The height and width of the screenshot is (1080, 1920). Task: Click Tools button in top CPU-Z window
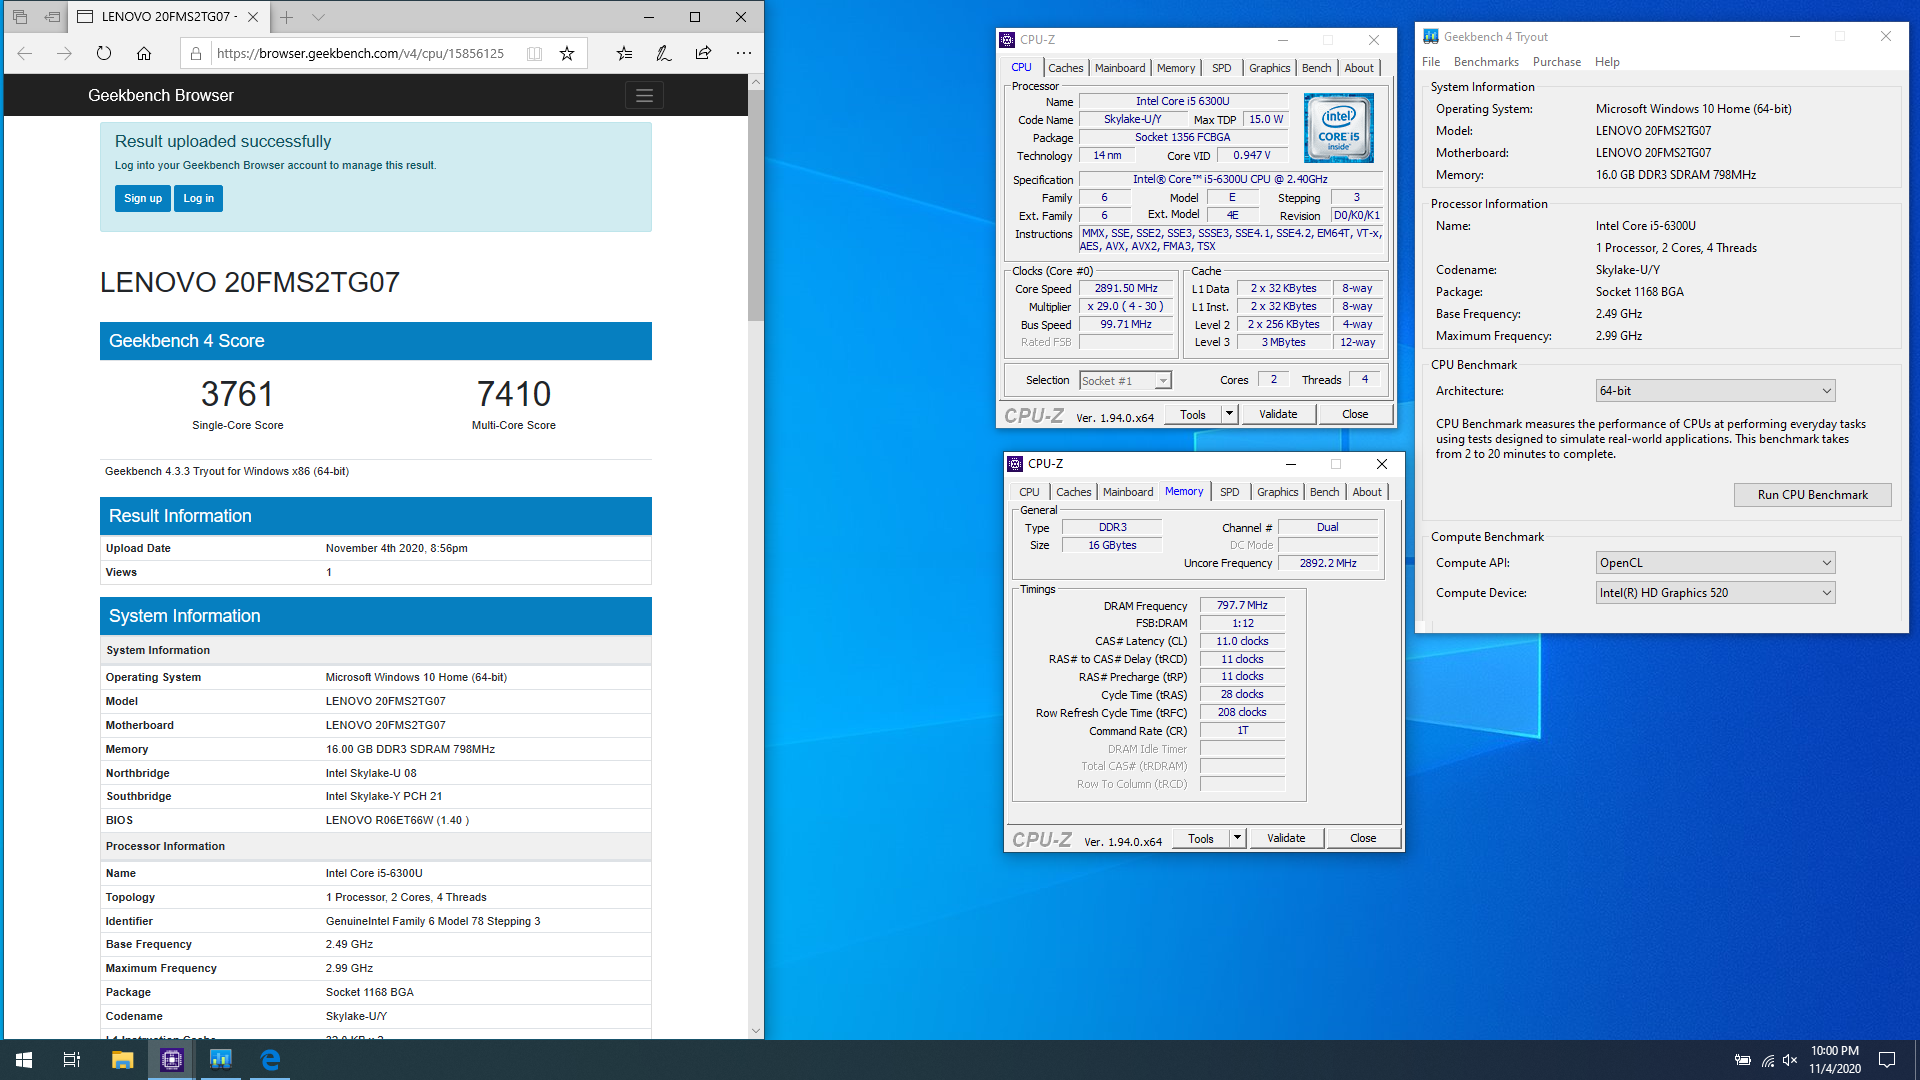click(x=1193, y=414)
